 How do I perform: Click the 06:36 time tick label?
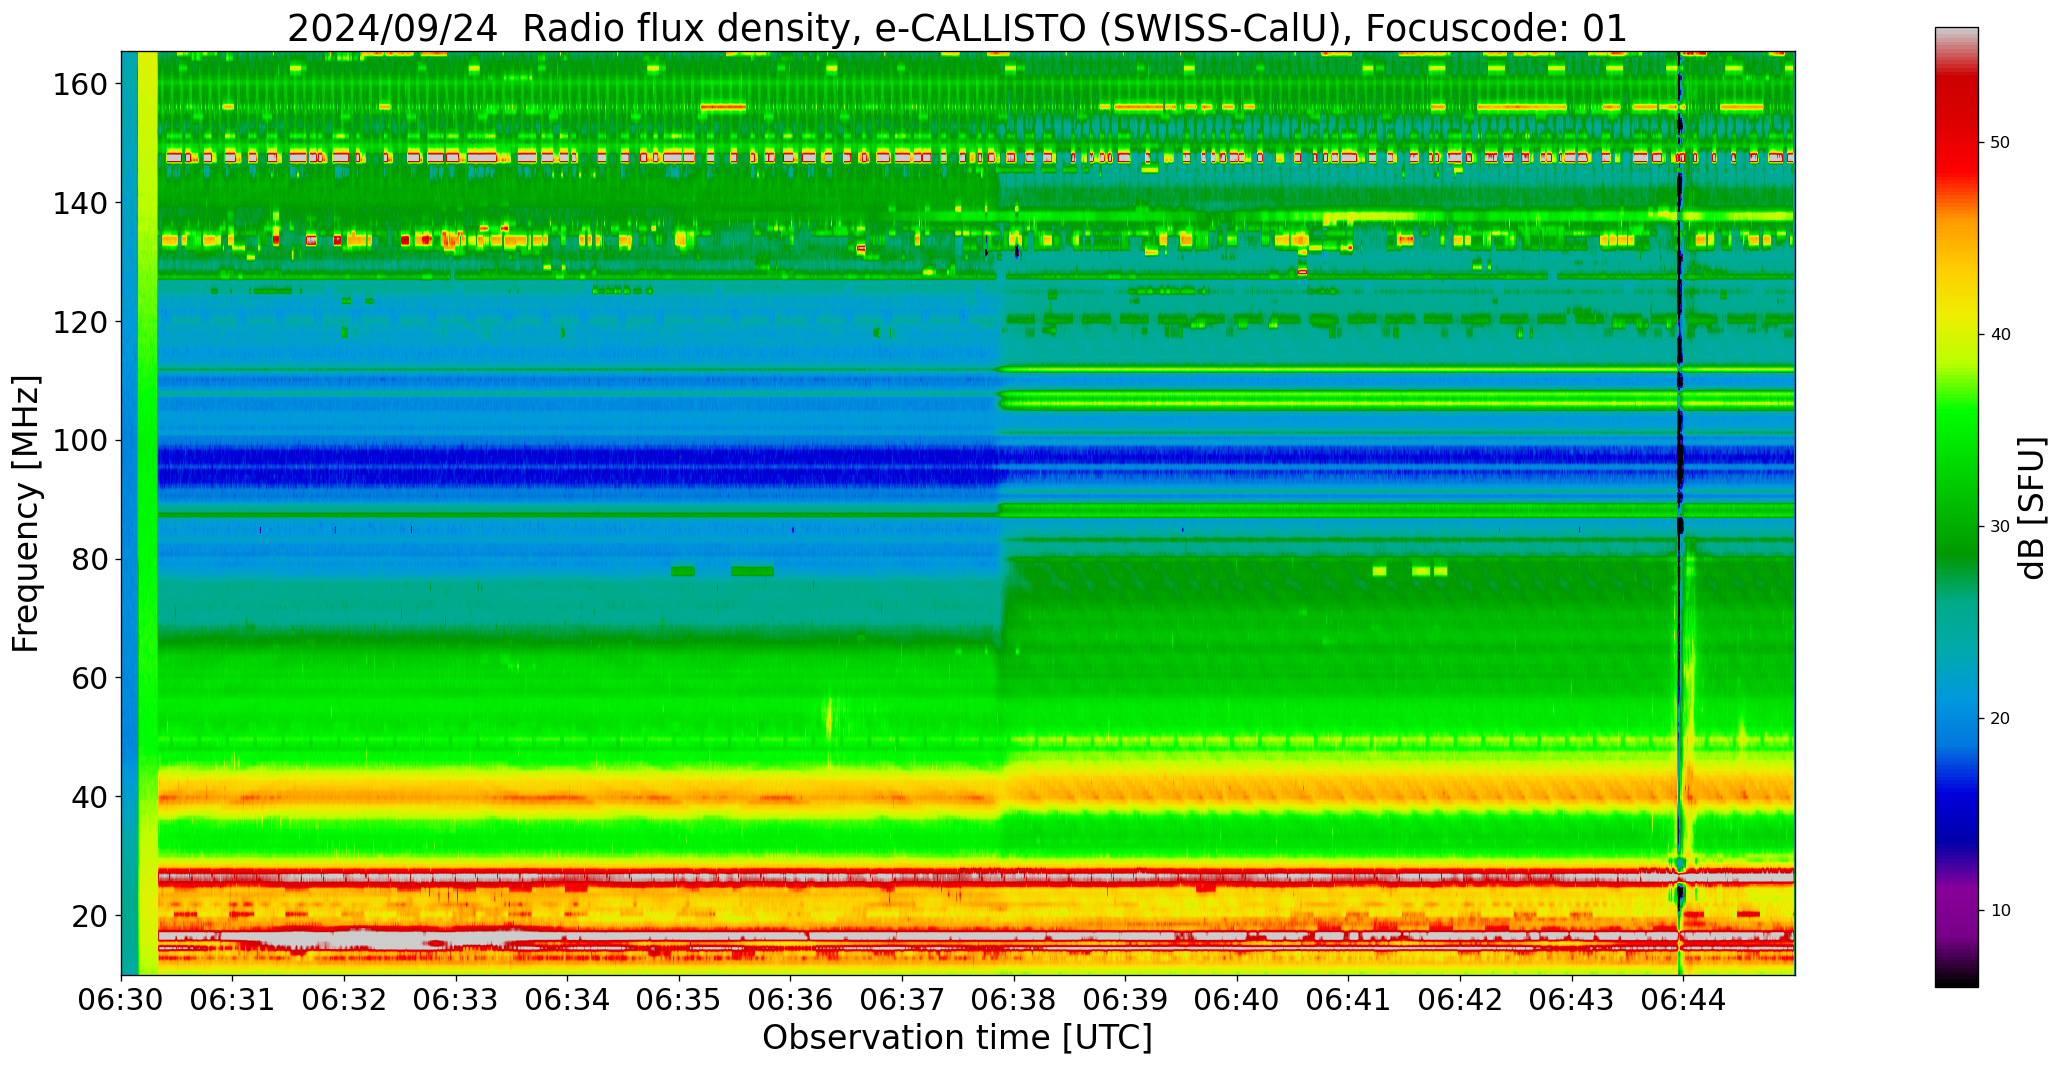(x=791, y=998)
